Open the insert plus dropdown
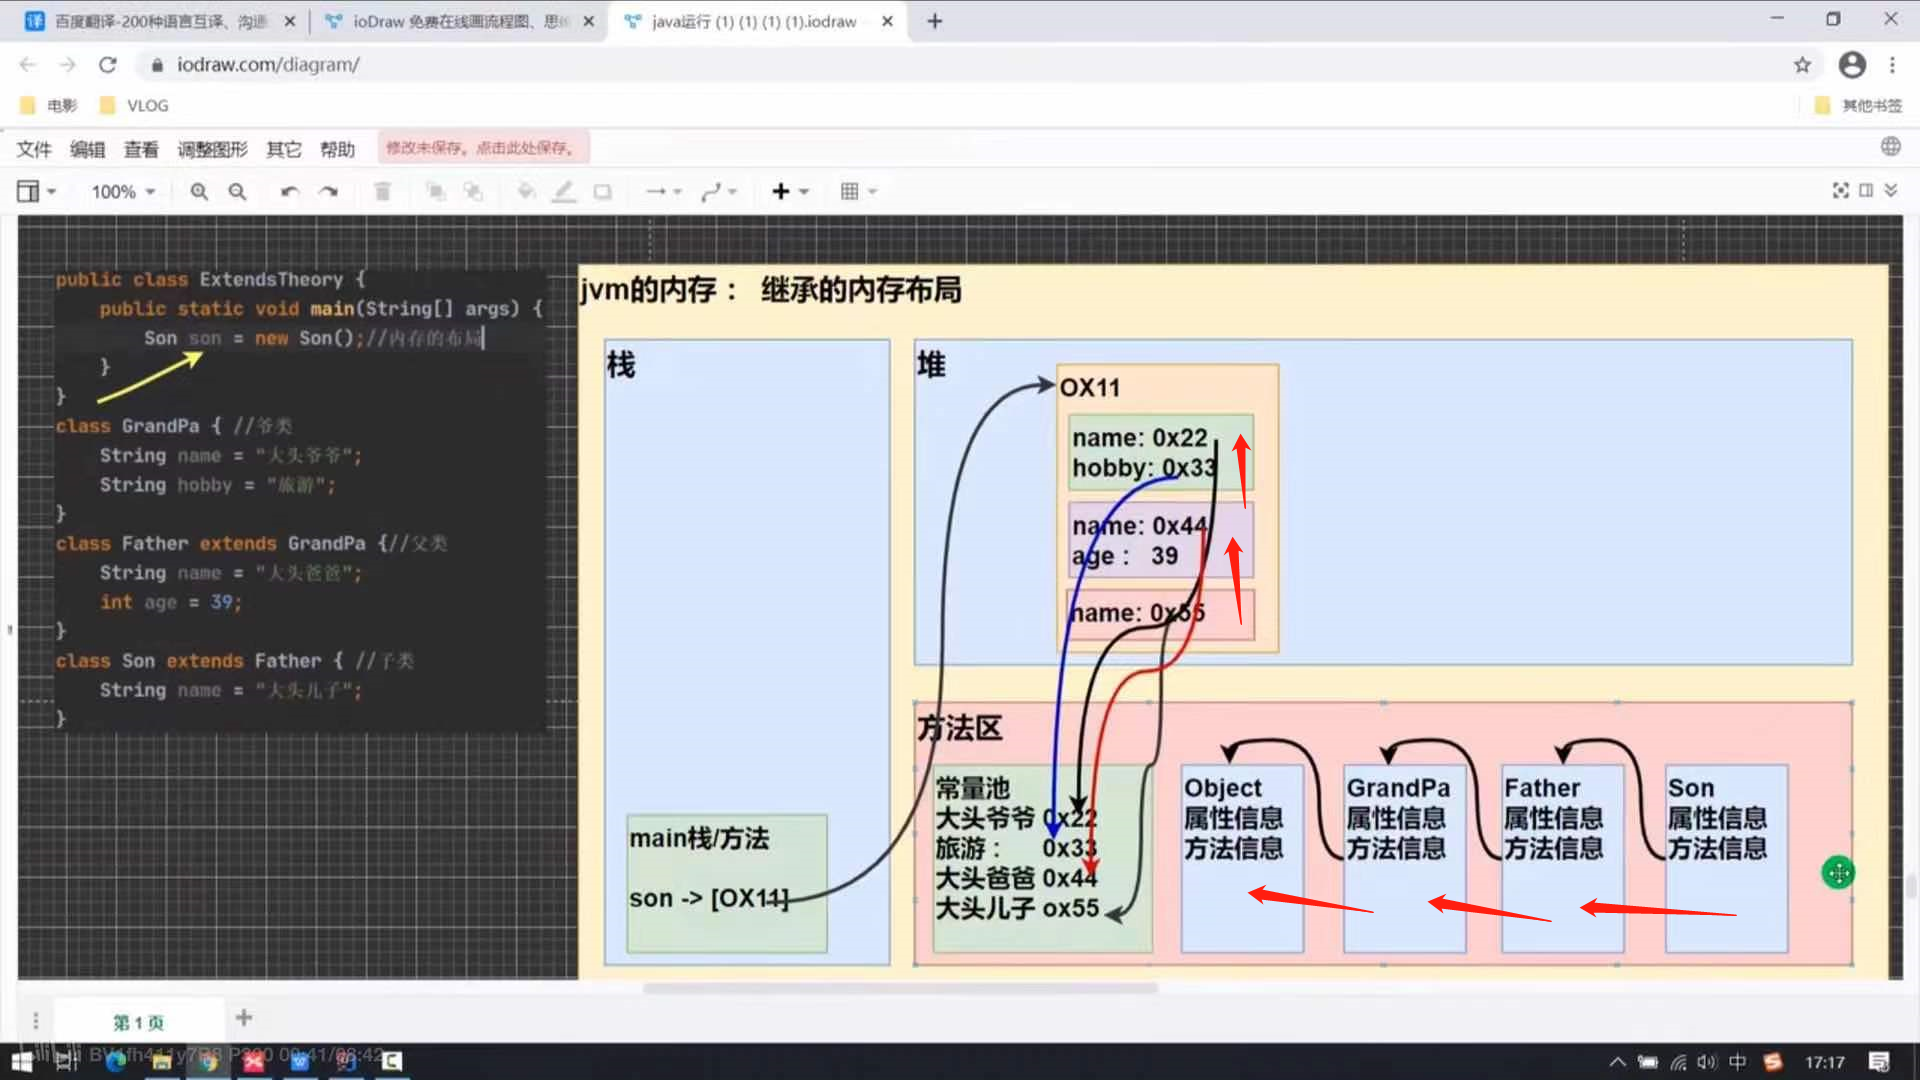This screenshot has width=1920, height=1080. (790, 191)
